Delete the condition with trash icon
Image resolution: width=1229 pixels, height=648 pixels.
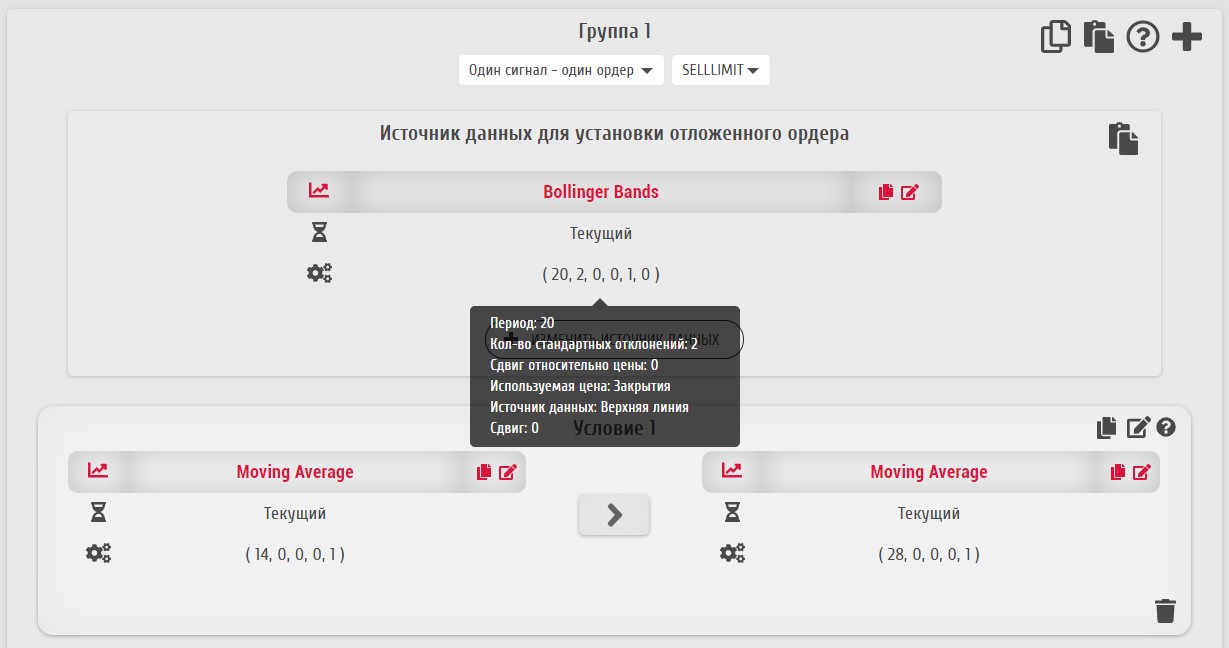(x=1165, y=610)
